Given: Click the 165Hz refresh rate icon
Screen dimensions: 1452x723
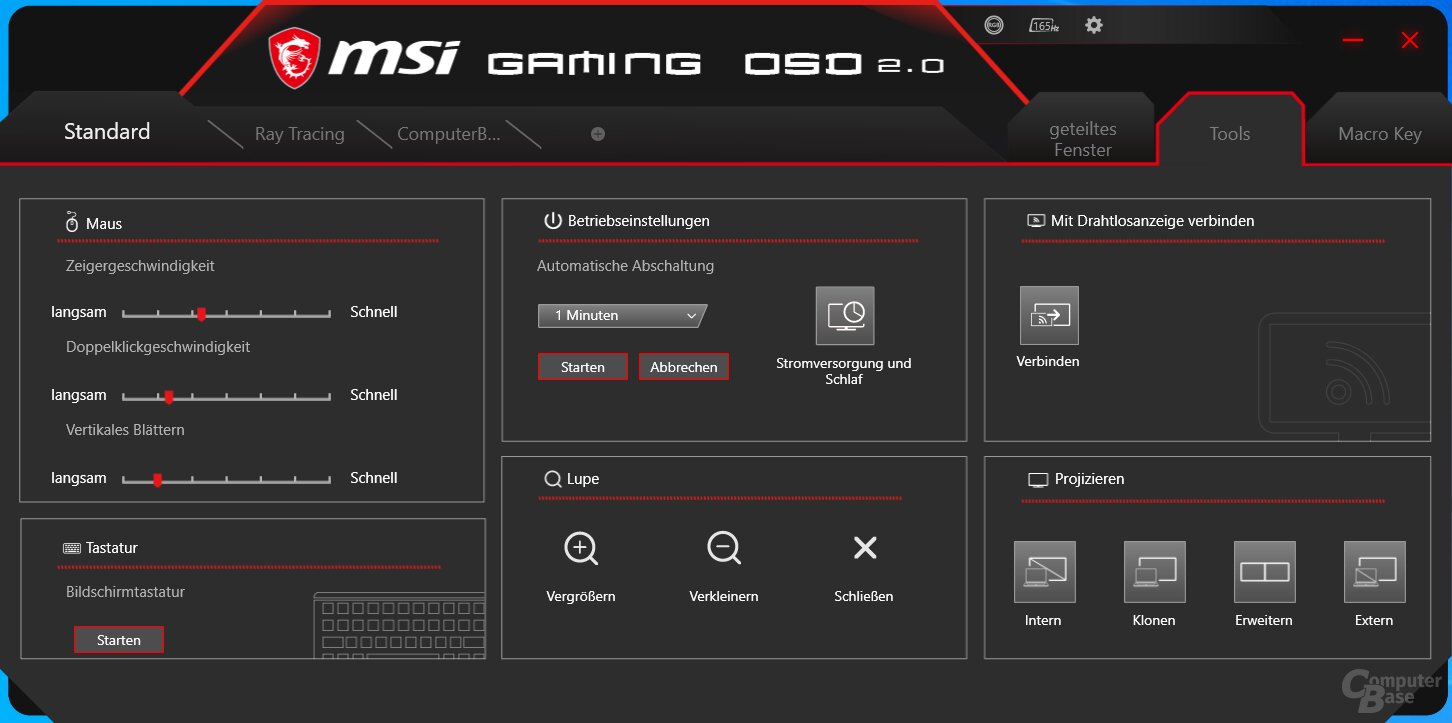Looking at the screenshot, I should 1044,26.
